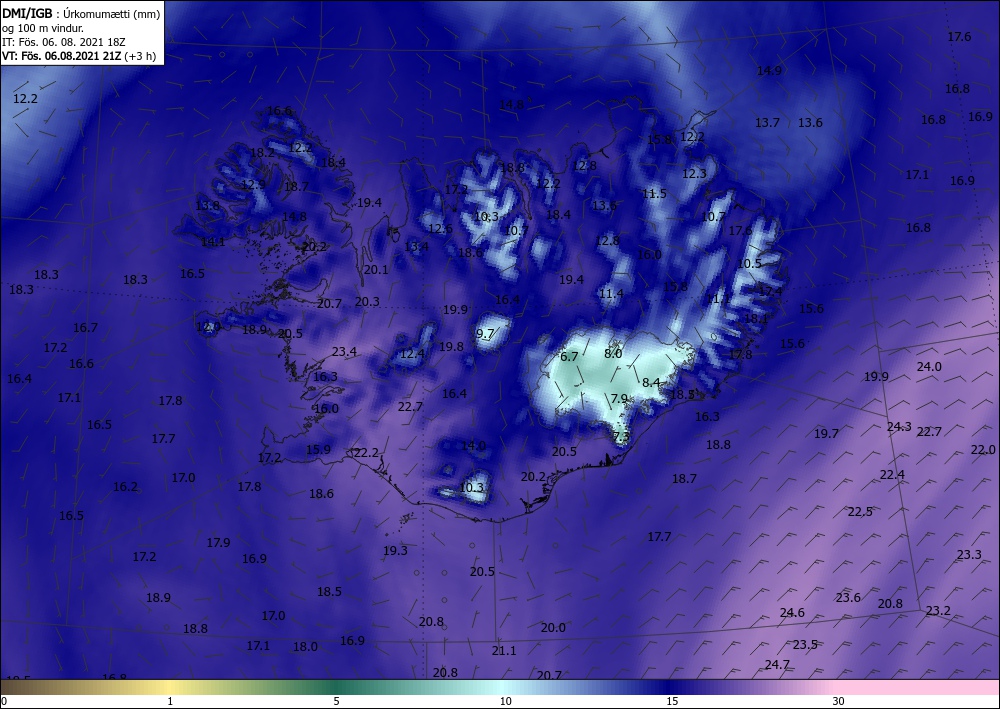Click the 24.0 value on the map
The width and height of the screenshot is (1000, 709).
(x=929, y=367)
